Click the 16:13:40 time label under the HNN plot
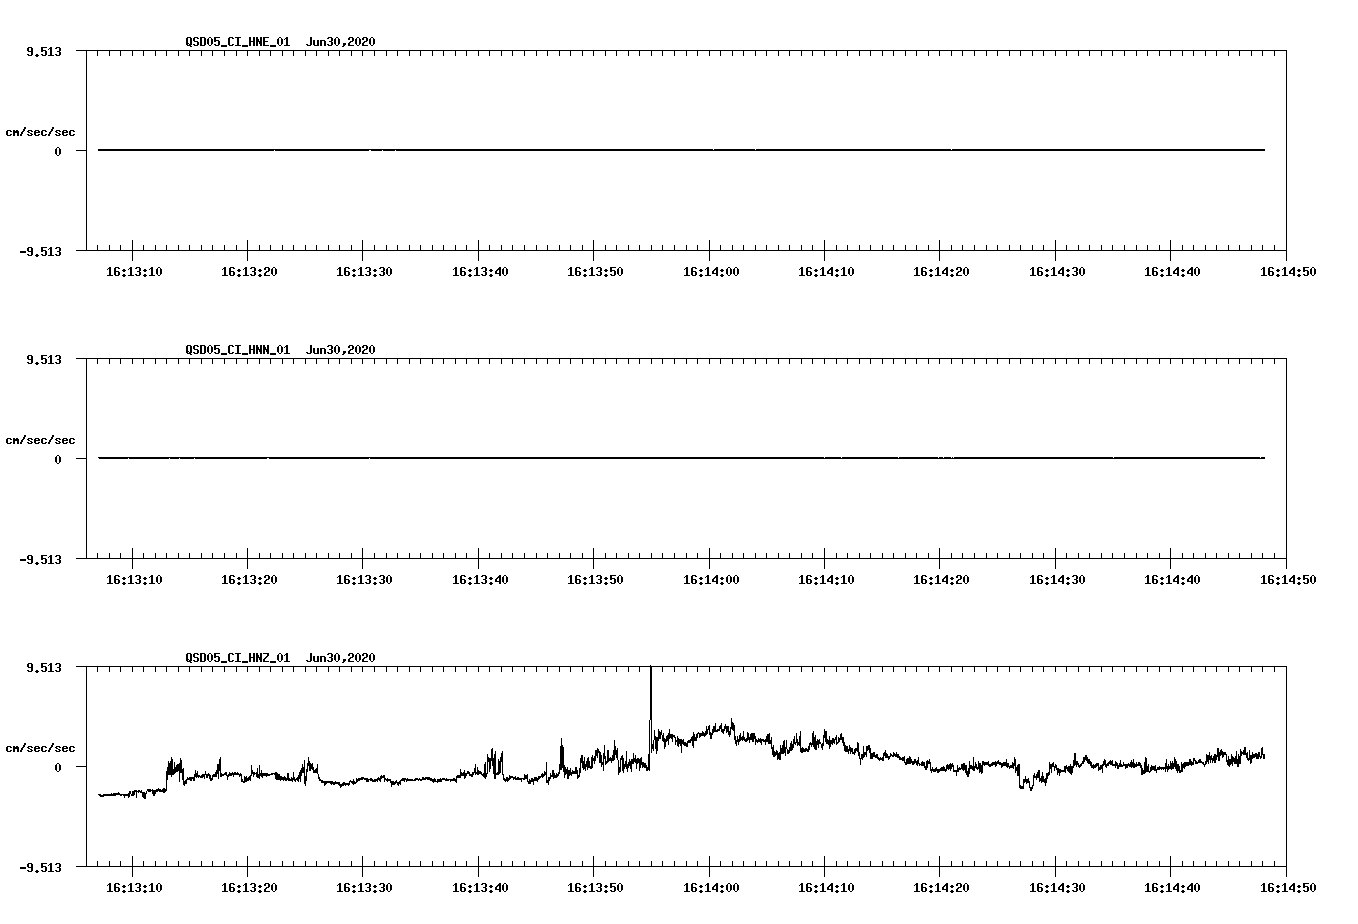The image size is (1358, 924). pos(480,579)
